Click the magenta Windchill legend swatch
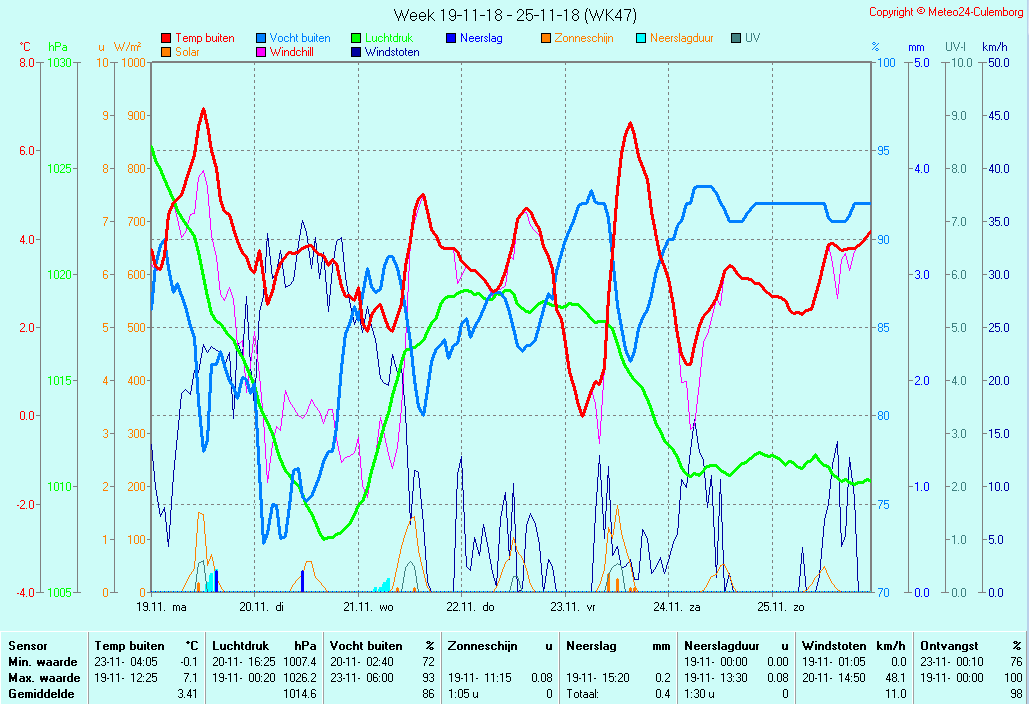1029x704 pixels. tap(261, 52)
